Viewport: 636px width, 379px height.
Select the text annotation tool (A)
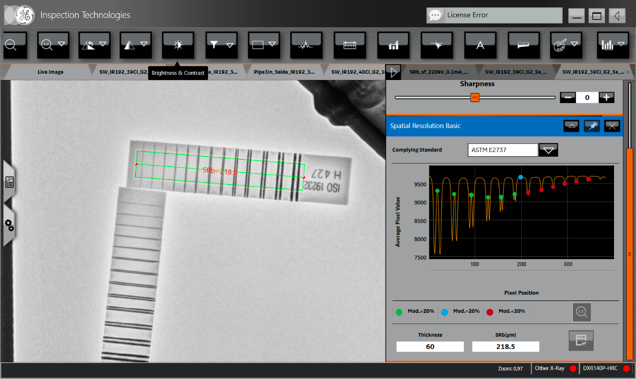click(x=480, y=45)
